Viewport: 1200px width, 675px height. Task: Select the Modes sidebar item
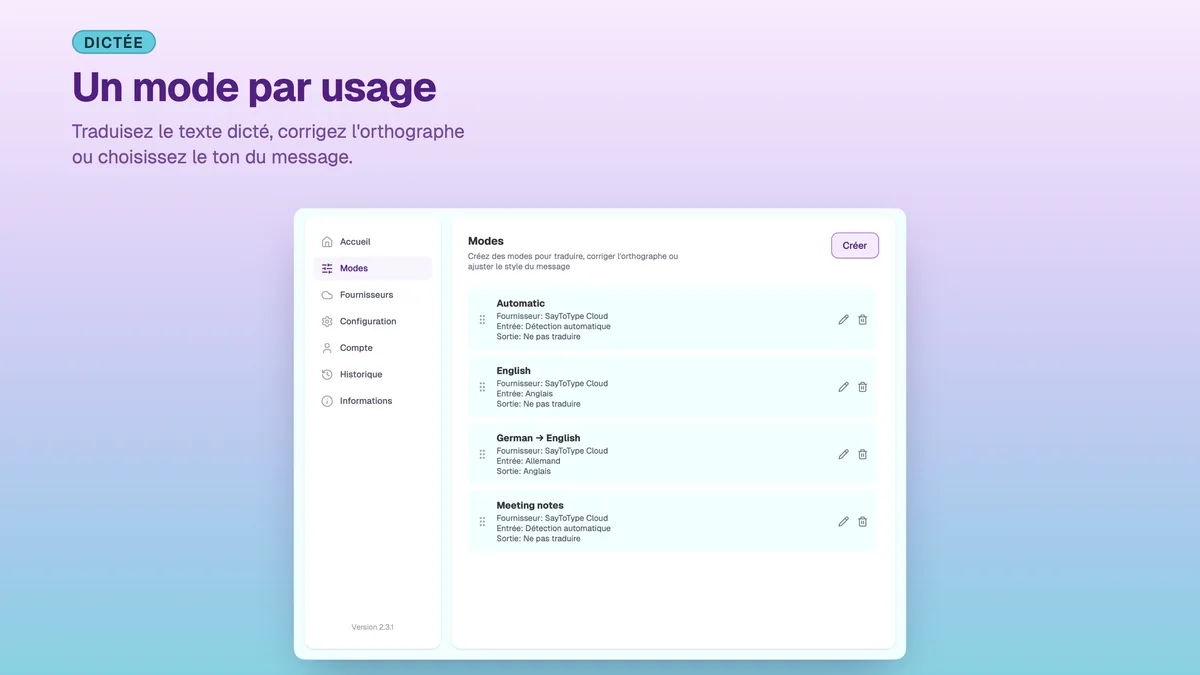point(372,268)
